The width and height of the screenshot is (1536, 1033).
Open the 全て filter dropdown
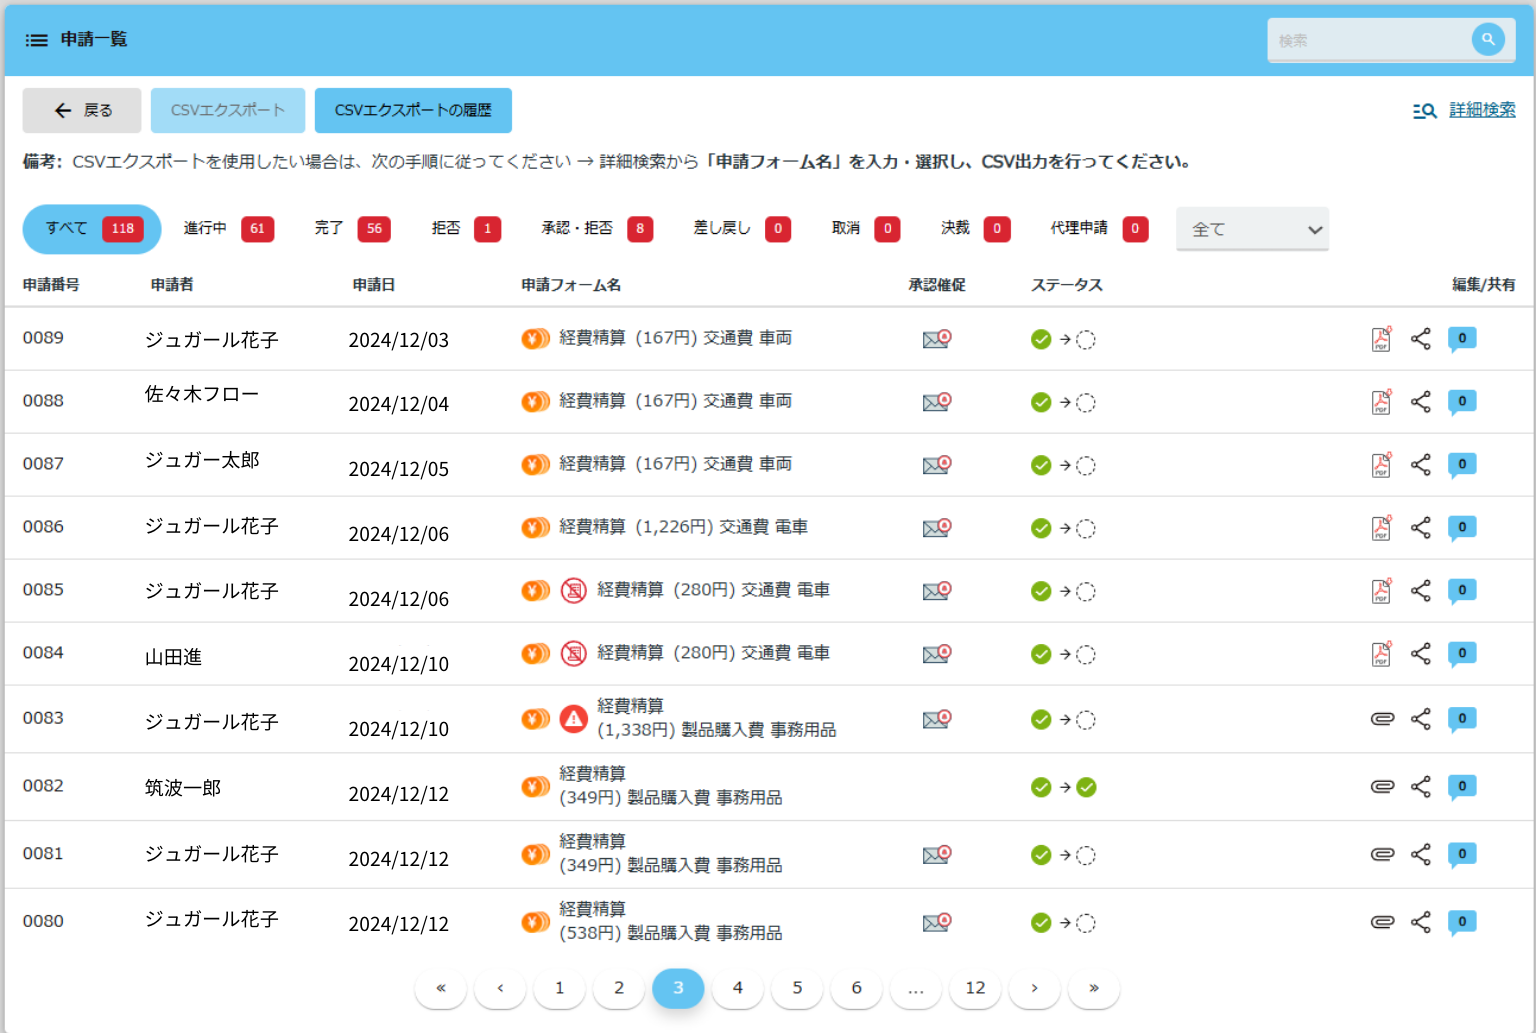point(1252,229)
